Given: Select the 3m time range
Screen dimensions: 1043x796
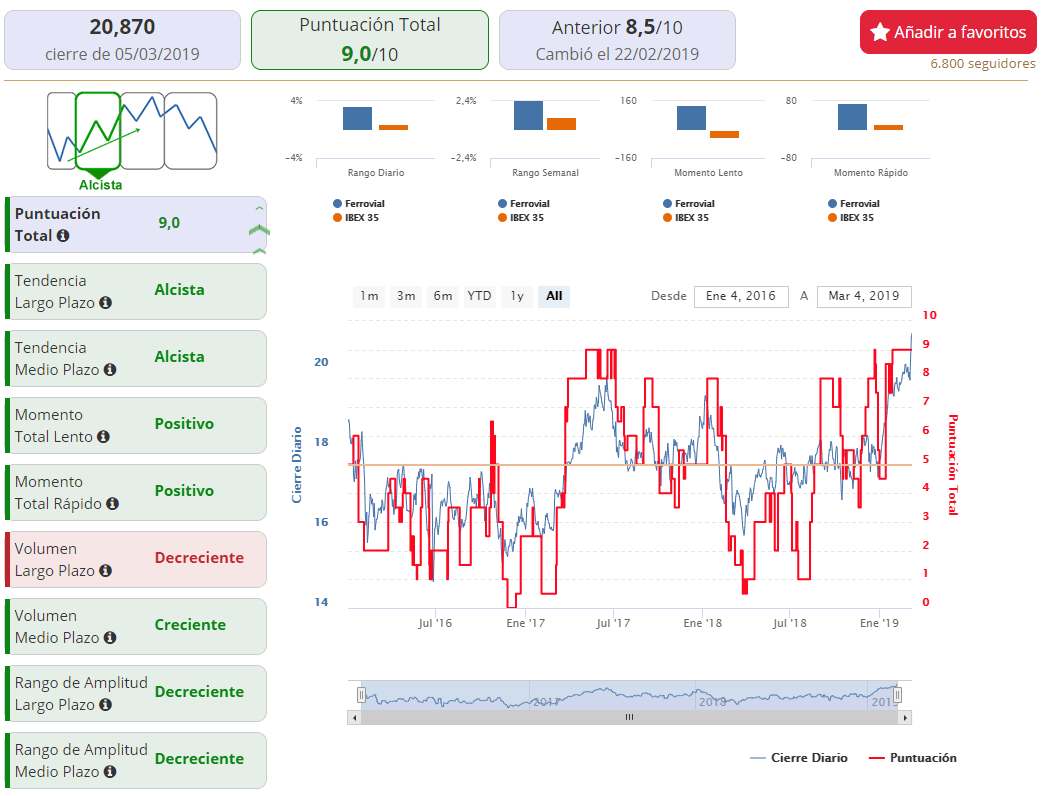Looking at the screenshot, I should [406, 296].
